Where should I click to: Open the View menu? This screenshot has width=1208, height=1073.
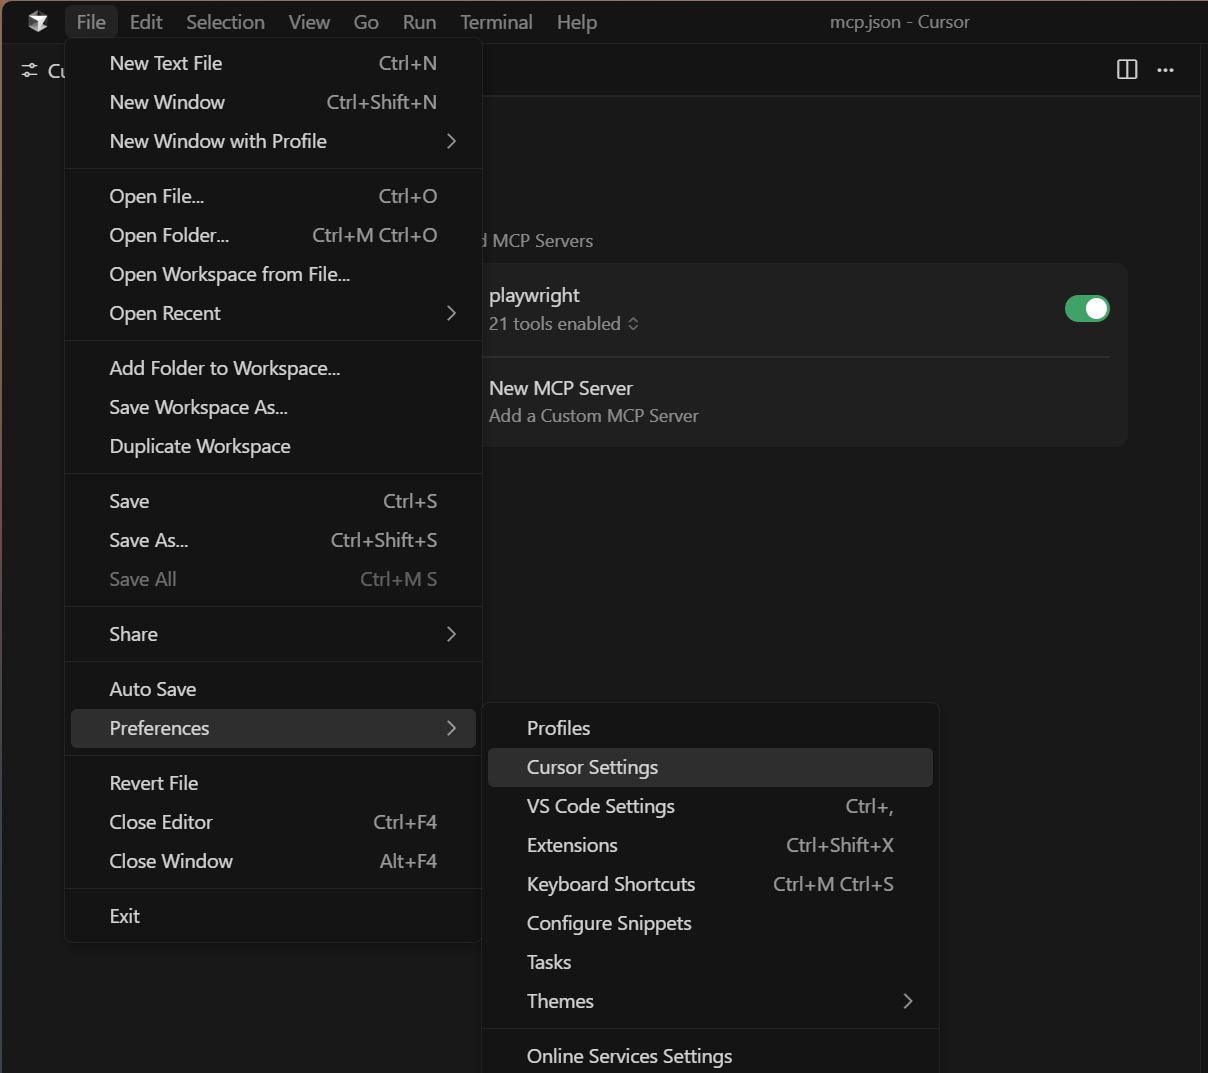point(309,22)
